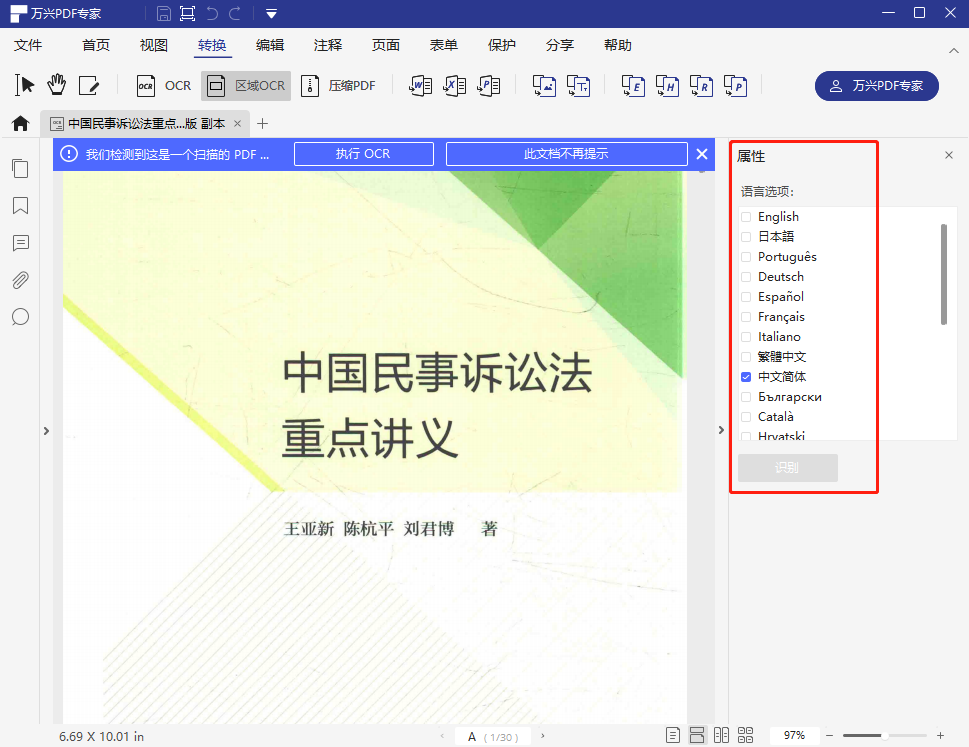Viewport: 969px width, 747px height.
Task: Open the 文件 menu
Action: (29, 45)
